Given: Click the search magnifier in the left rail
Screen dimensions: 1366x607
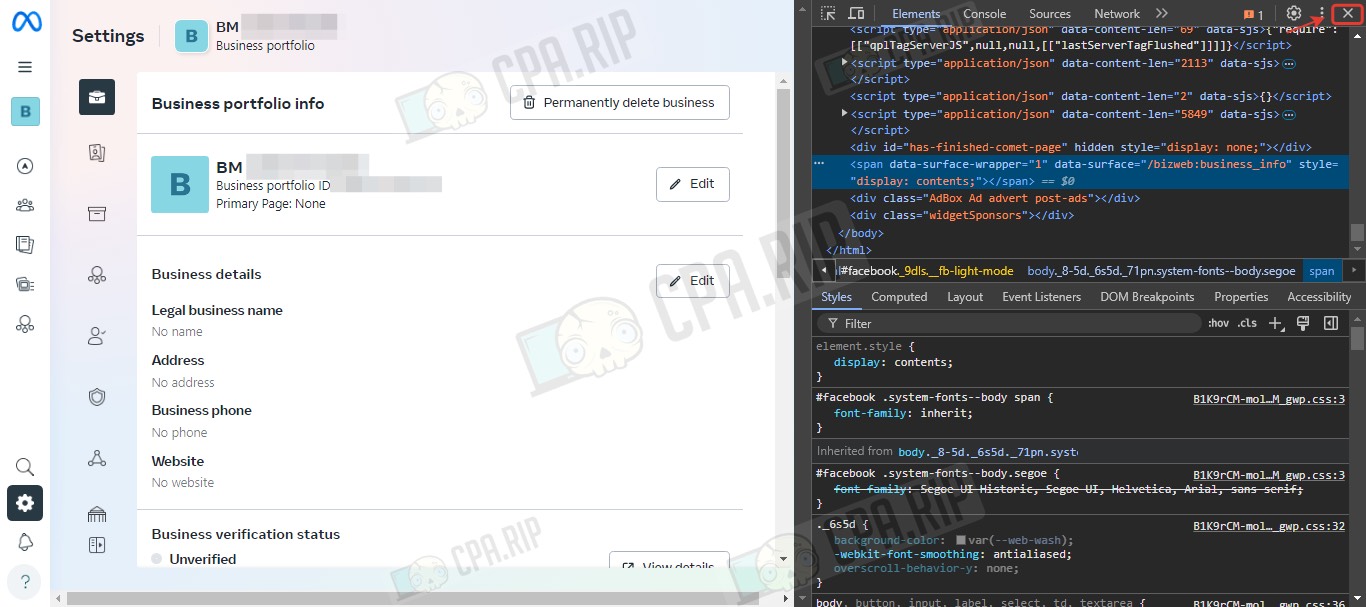Looking at the screenshot, I should pos(25,467).
